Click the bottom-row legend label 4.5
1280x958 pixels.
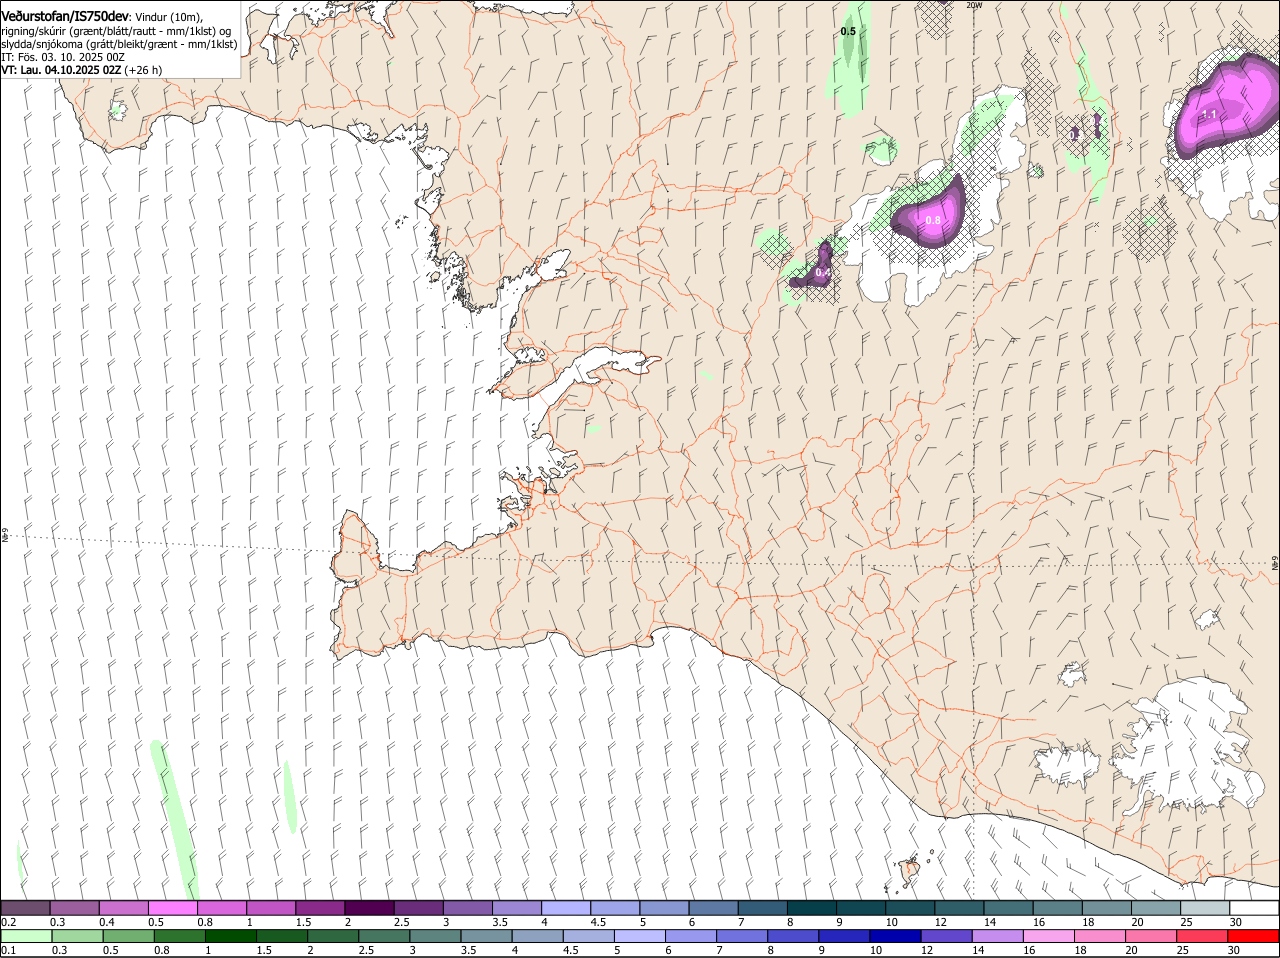pyautogui.click(x=571, y=950)
